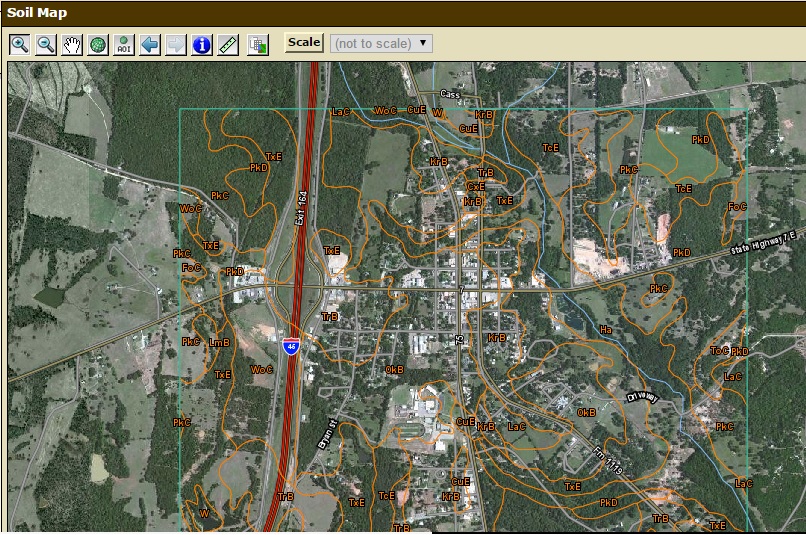Click the Scale button
The height and width of the screenshot is (535, 806).
click(x=304, y=43)
